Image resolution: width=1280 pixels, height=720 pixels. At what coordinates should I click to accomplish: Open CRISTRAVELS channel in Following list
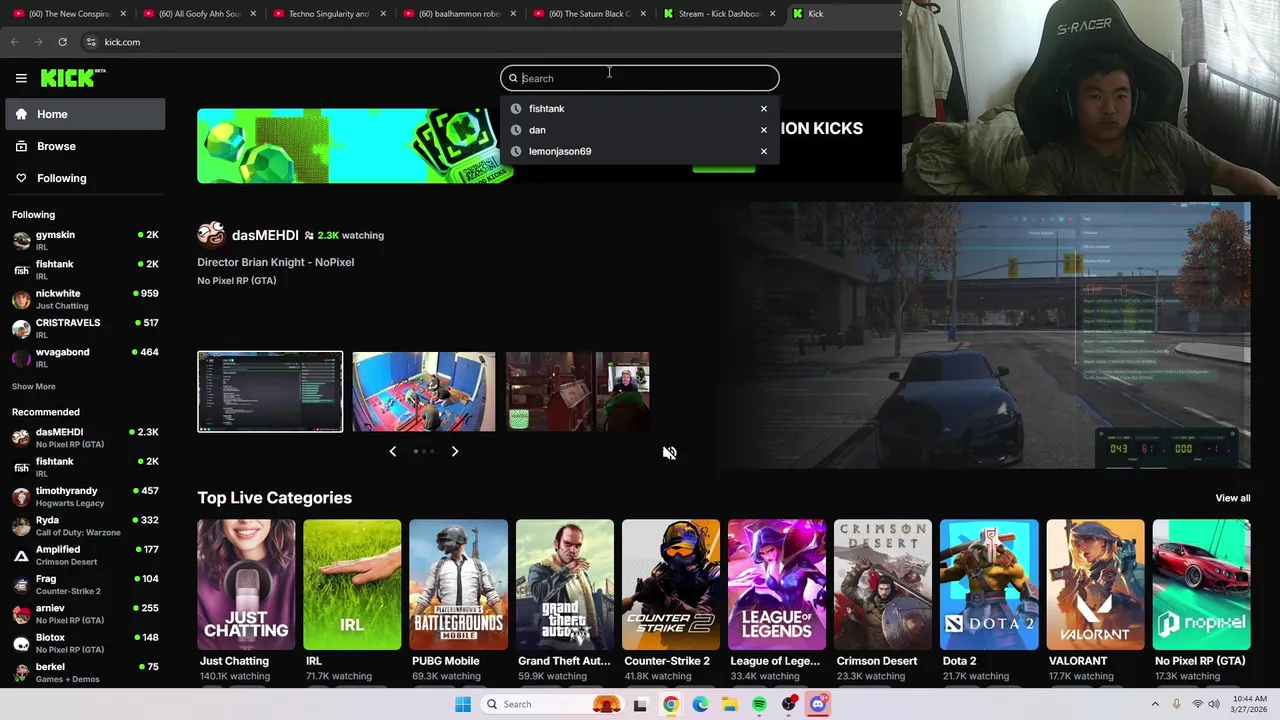click(x=85, y=328)
